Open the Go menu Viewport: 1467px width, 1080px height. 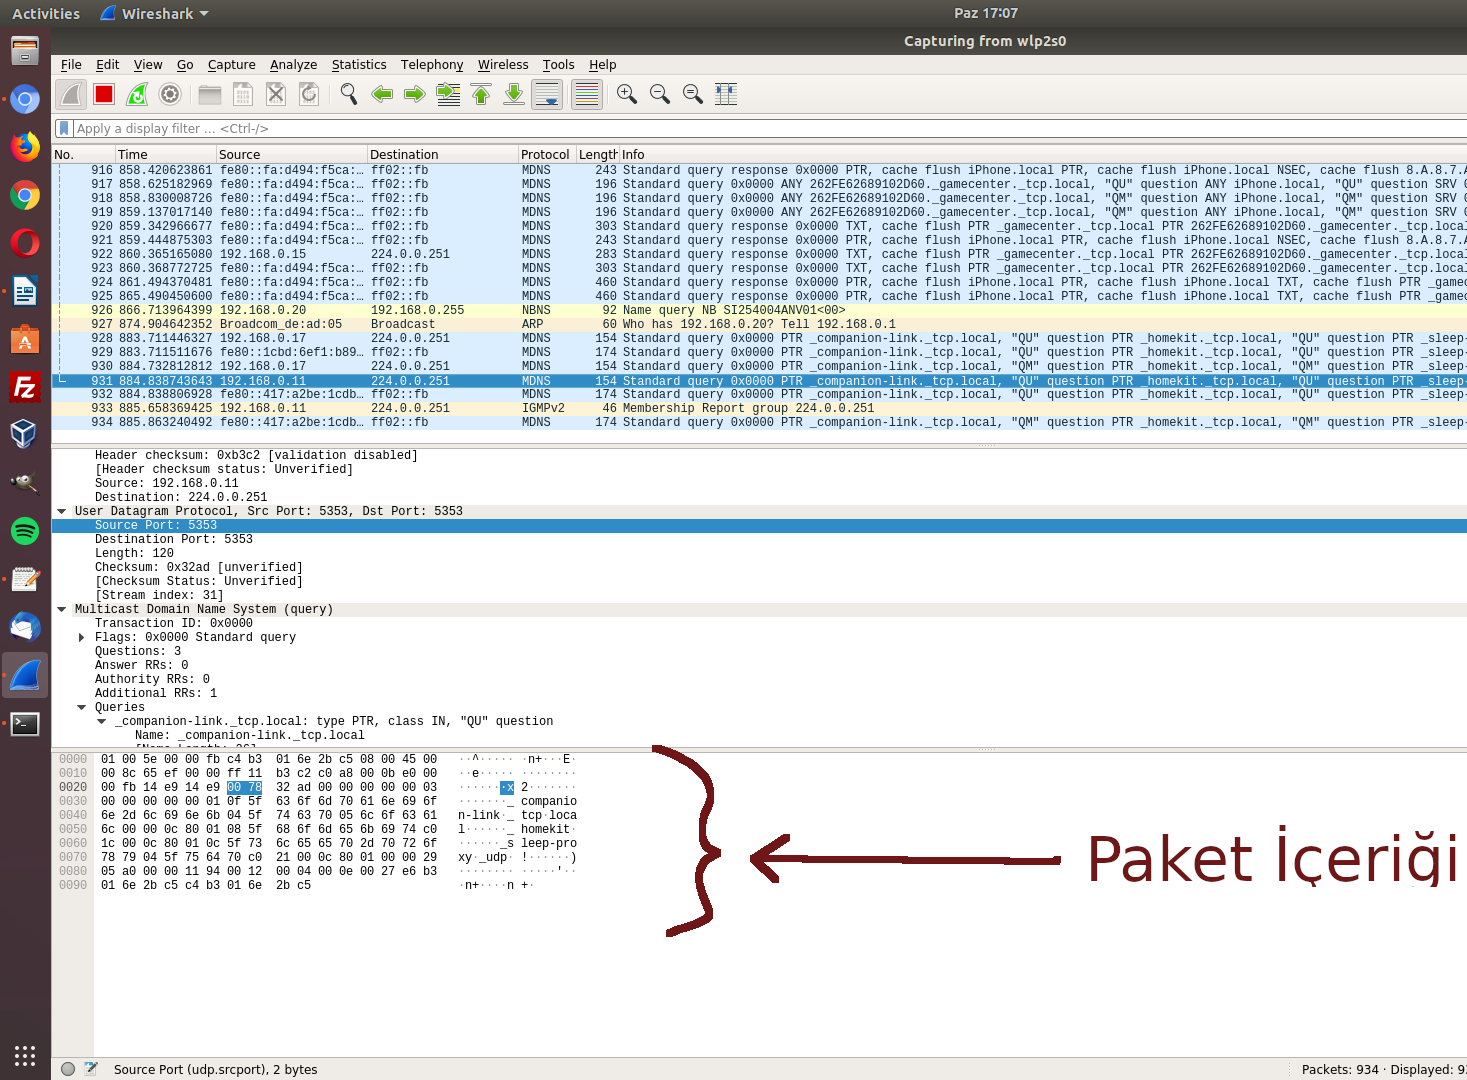pos(185,65)
